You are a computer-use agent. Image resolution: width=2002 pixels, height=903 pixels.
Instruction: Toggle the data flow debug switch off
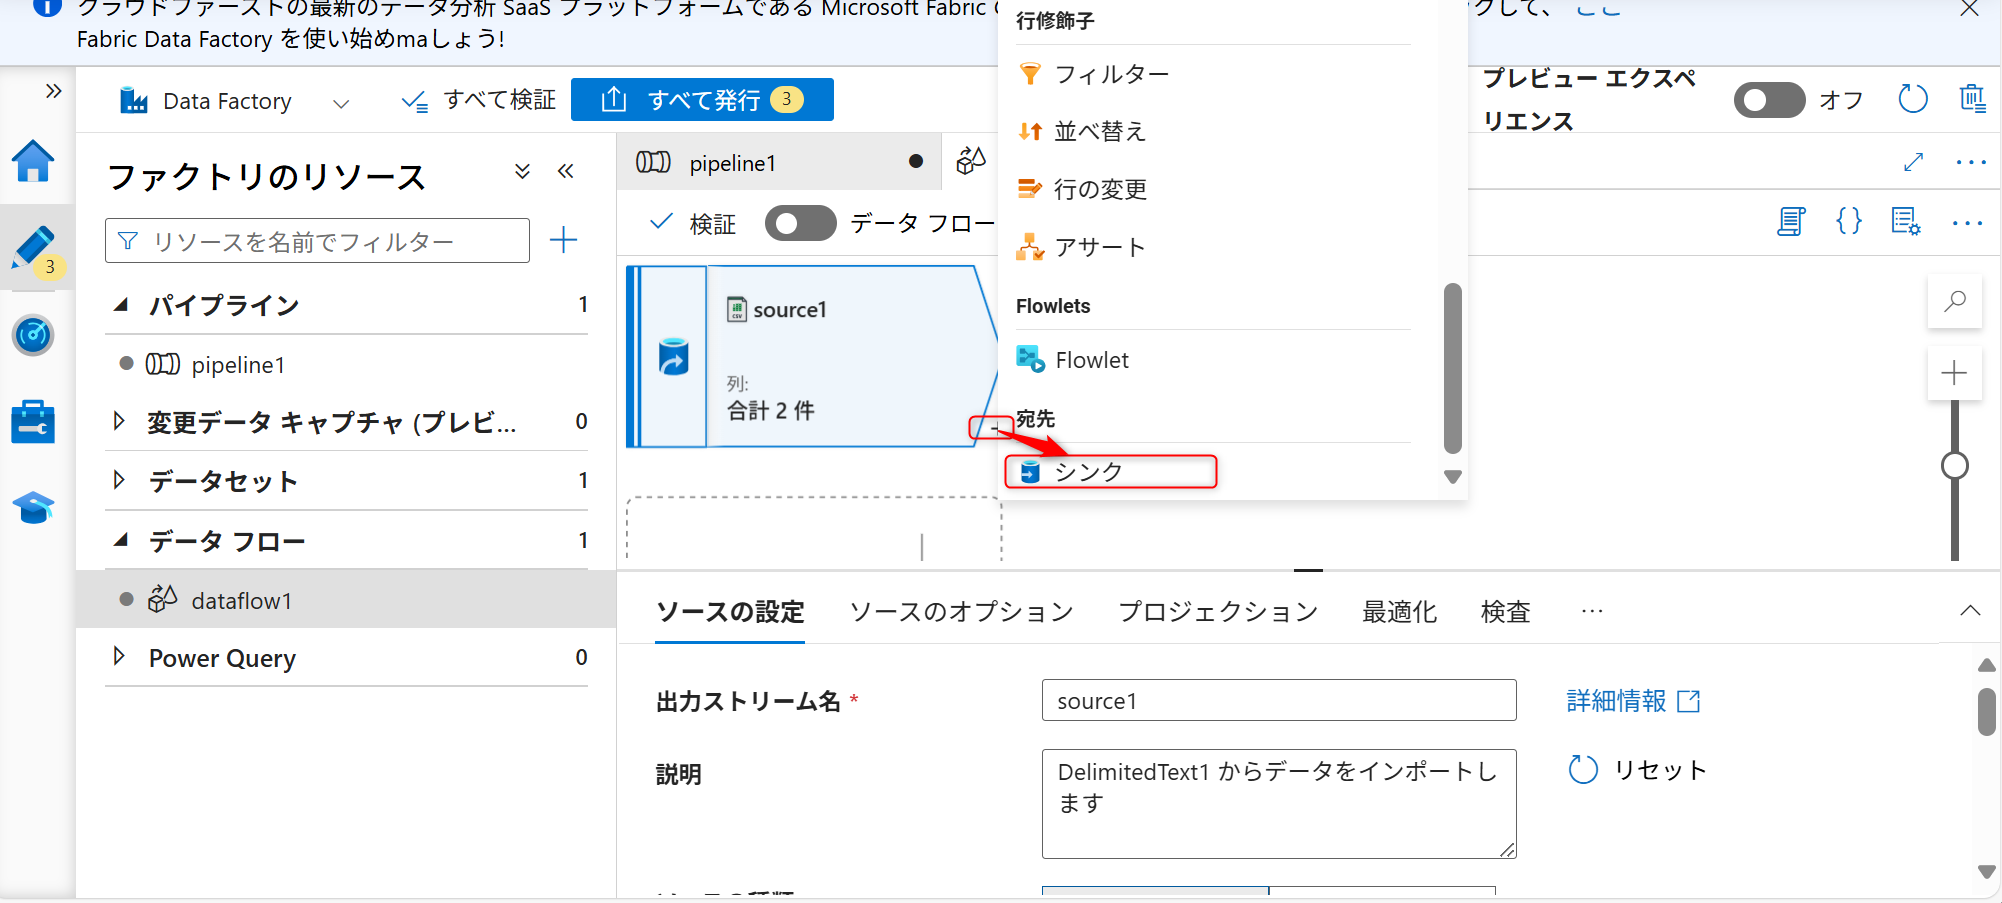click(x=800, y=223)
